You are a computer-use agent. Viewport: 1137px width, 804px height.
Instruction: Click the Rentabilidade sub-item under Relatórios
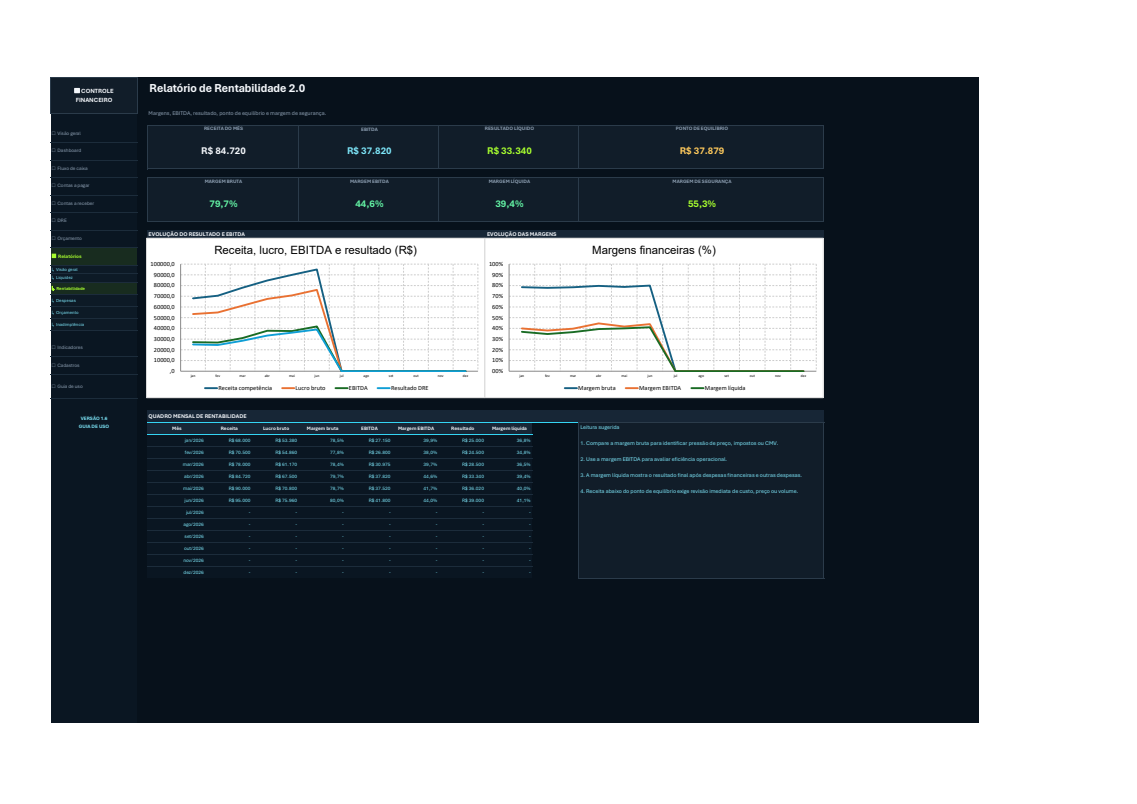tap(94, 289)
